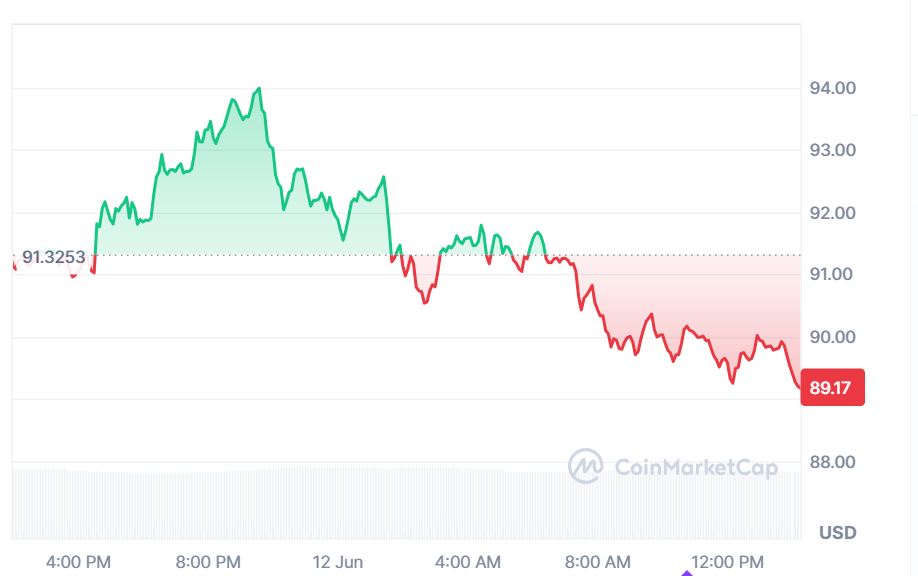Click the CoinMarketCap watermark logo icon
918x576 pixels.
coord(585,466)
